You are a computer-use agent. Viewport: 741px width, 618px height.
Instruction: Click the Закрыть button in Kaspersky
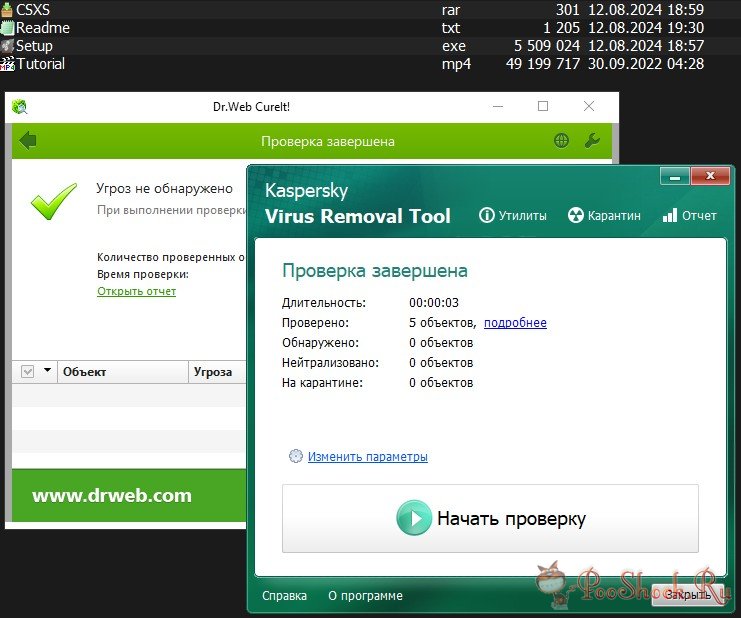point(688,594)
